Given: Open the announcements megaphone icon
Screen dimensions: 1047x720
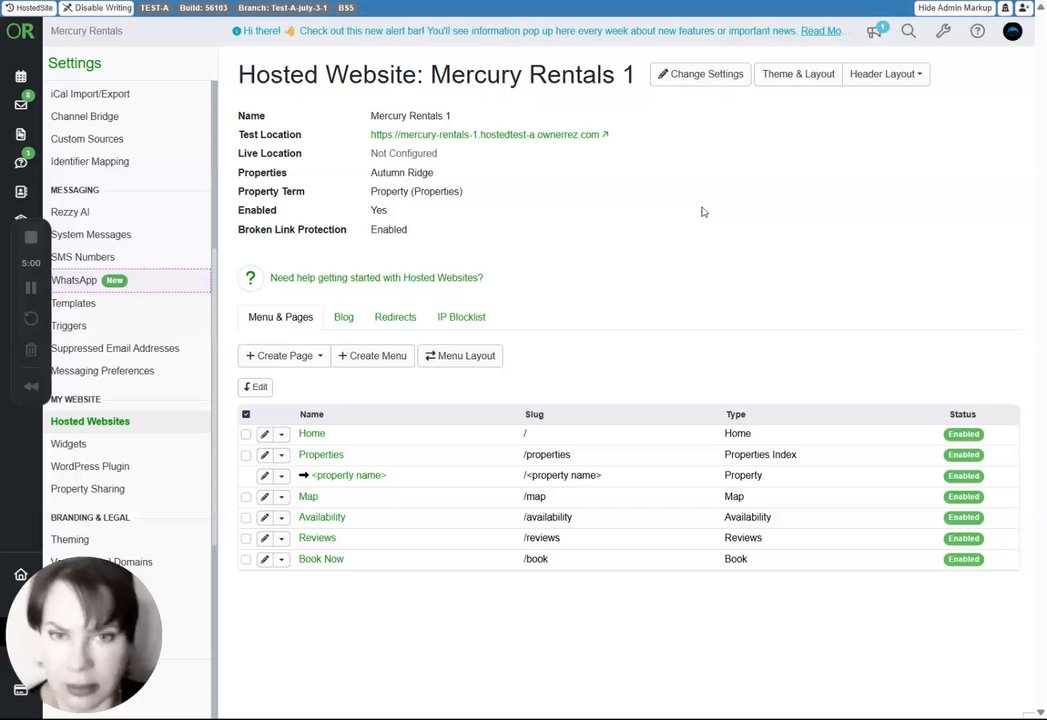Looking at the screenshot, I should [875, 31].
